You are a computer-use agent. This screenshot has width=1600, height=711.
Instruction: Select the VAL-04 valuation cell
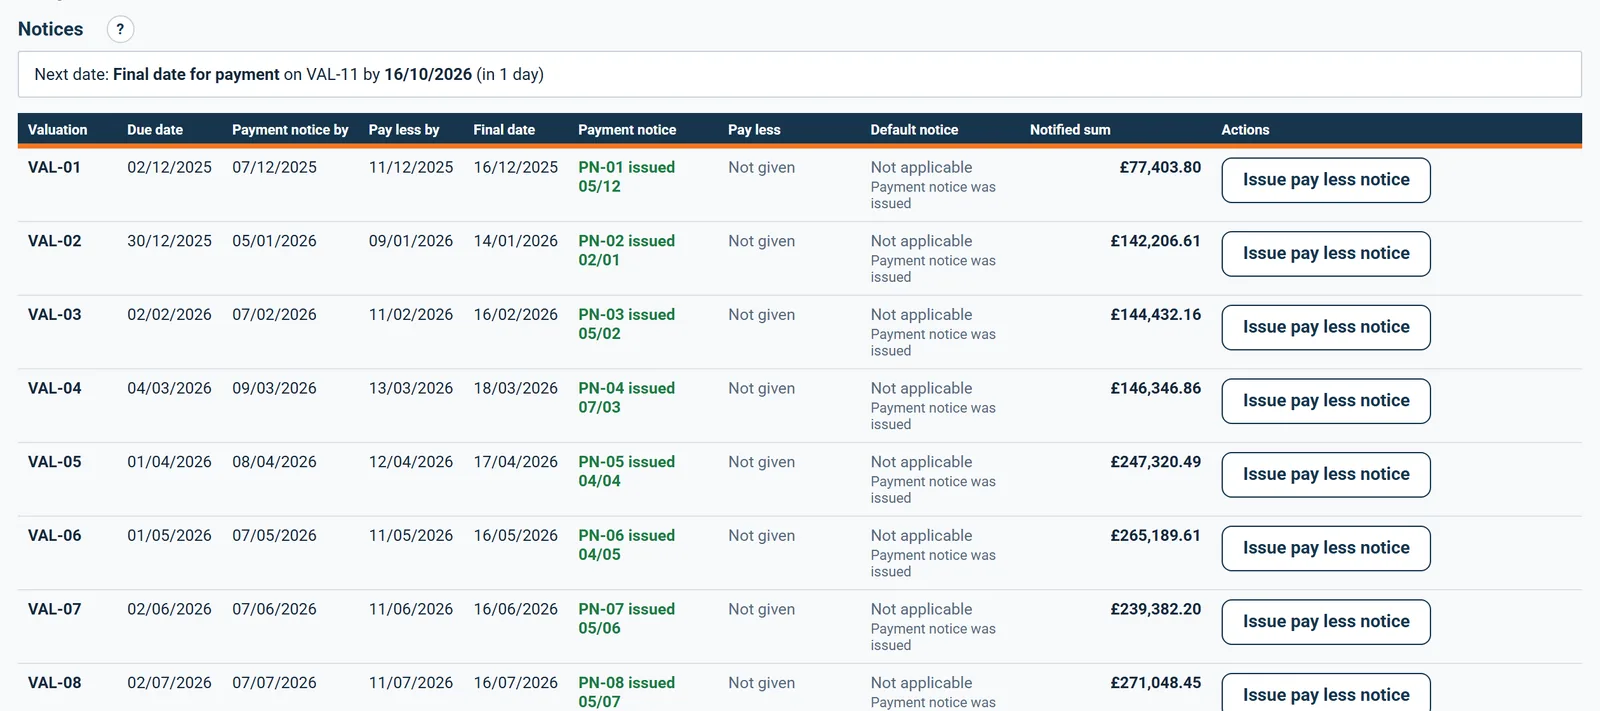coord(54,388)
